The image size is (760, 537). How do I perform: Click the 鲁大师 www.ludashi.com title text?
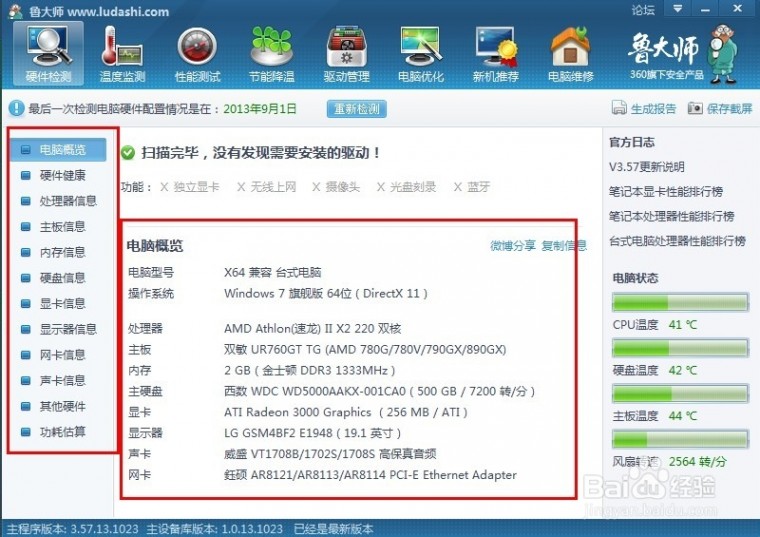(99, 11)
